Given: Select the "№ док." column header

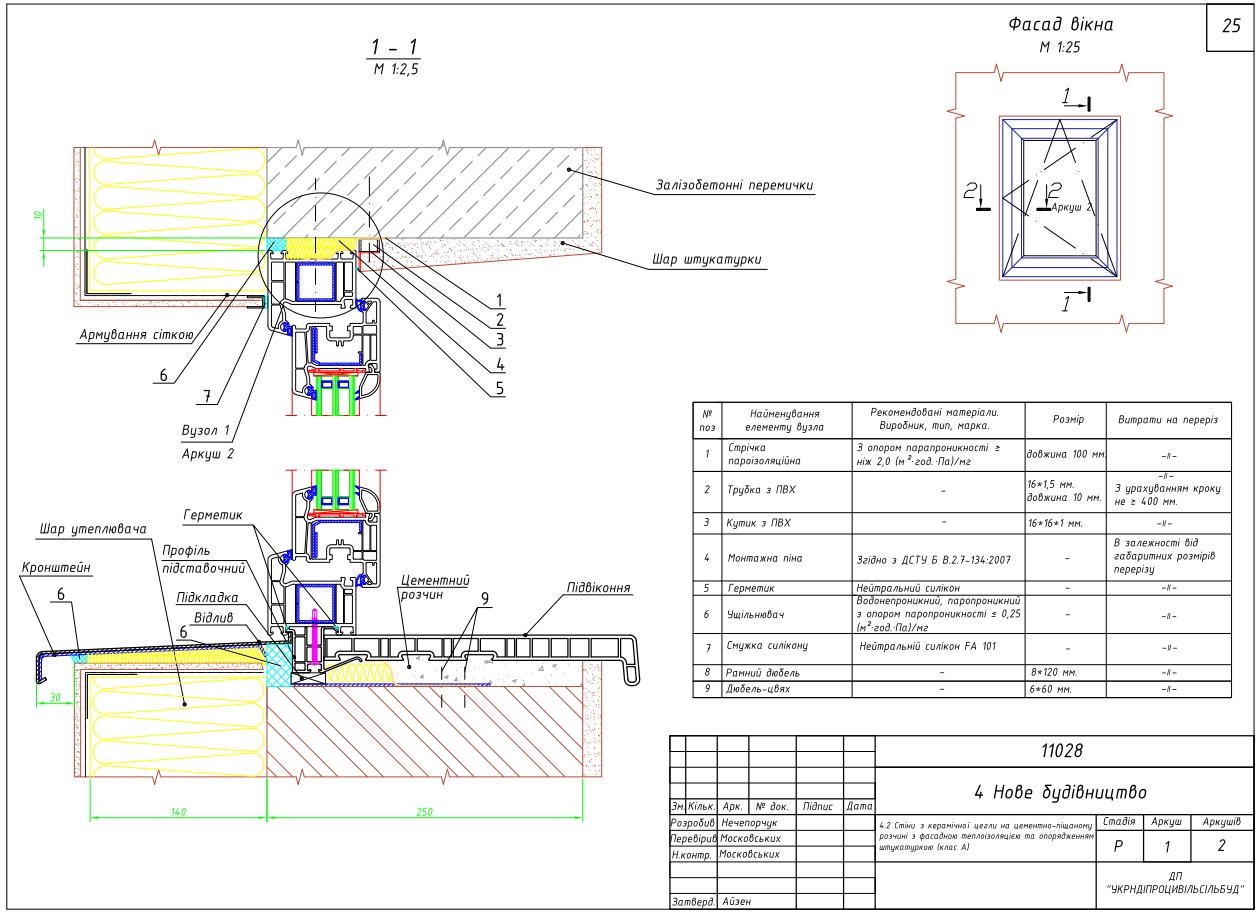Looking at the screenshot, I should (774, 805).
